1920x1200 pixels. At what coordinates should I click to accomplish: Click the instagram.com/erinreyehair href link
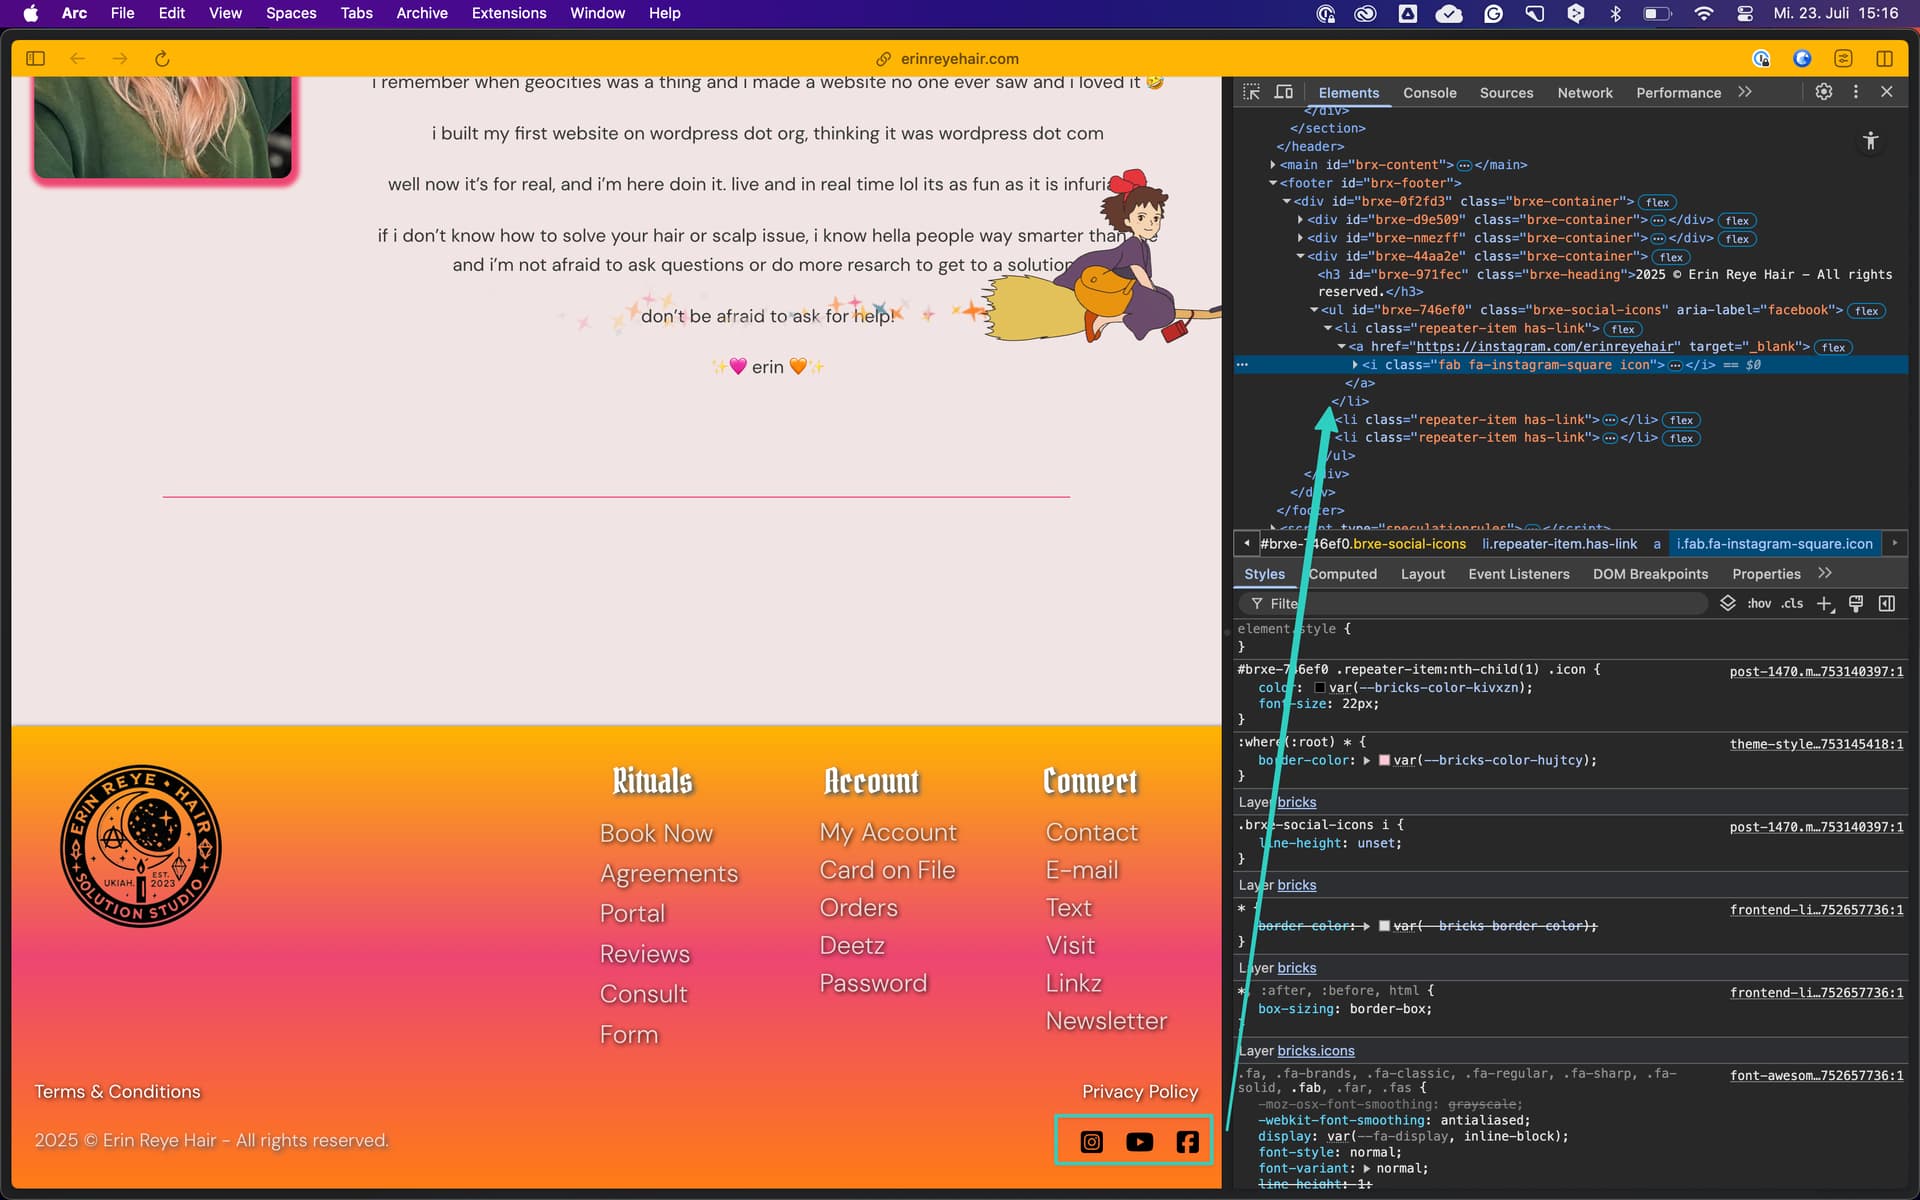(1544, 347)
